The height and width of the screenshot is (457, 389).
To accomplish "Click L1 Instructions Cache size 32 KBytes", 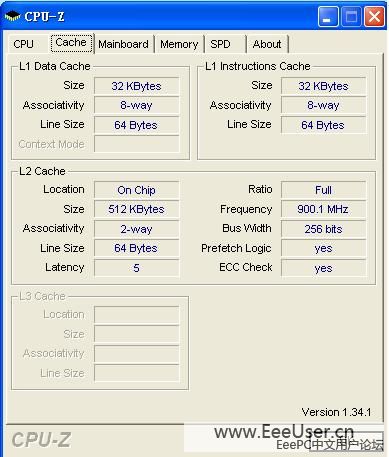I will coord(323,86).
